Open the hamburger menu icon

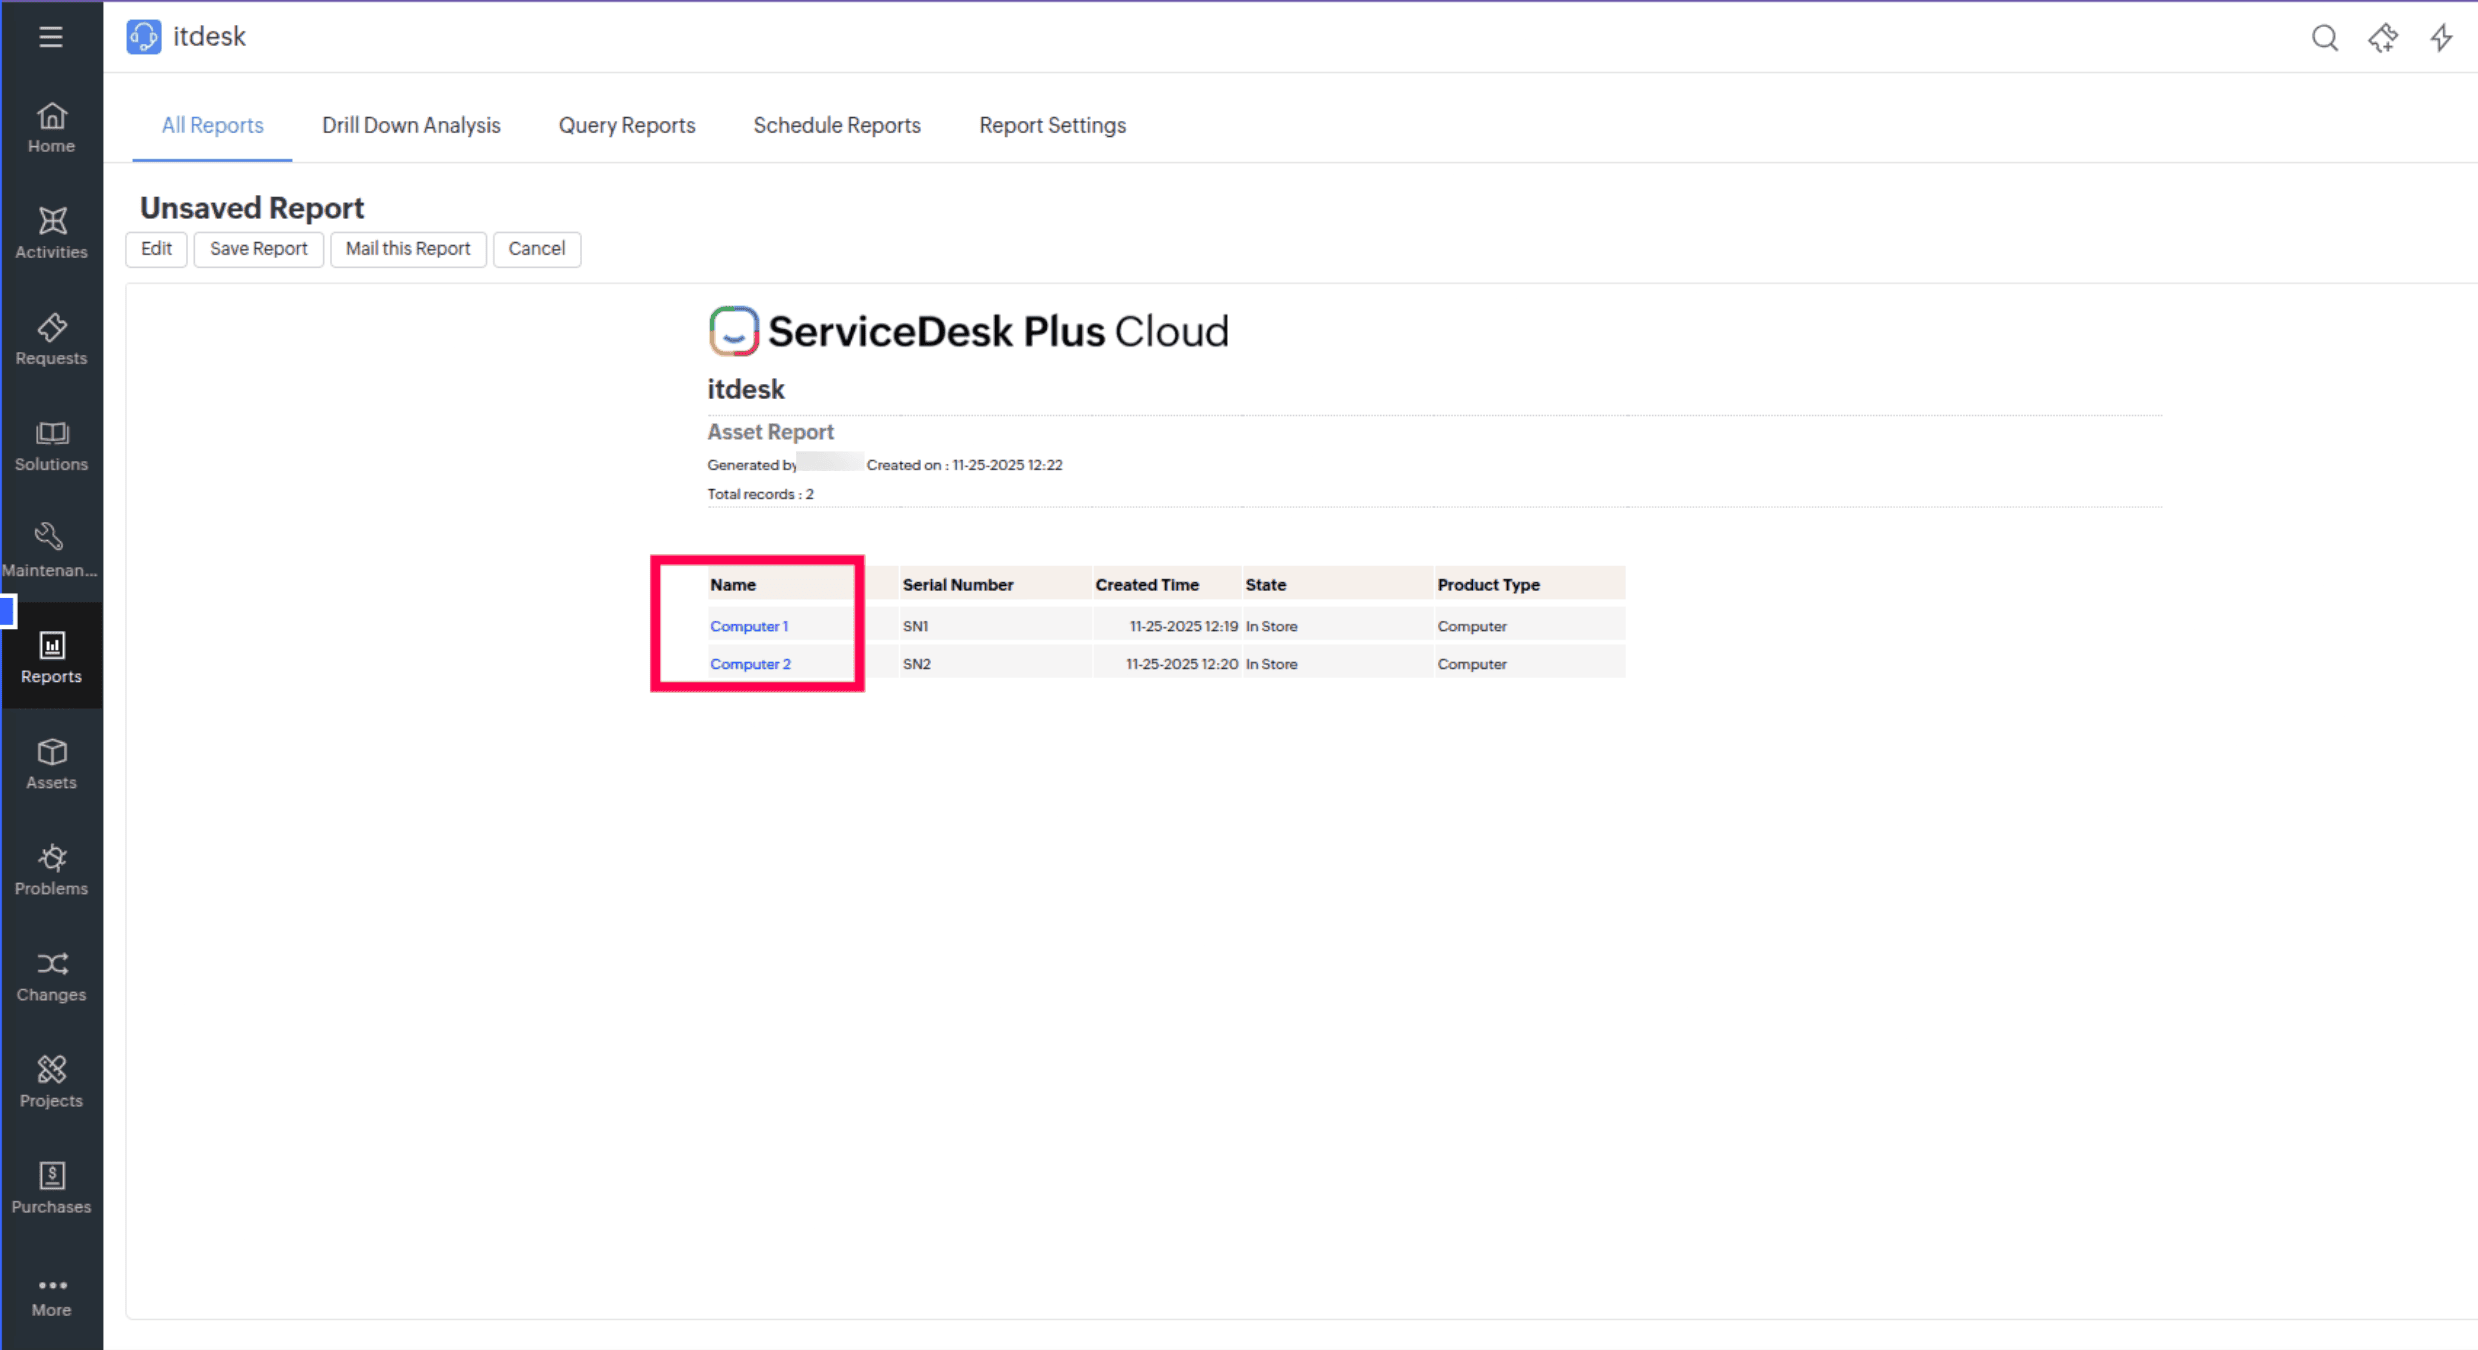point(51,37)
